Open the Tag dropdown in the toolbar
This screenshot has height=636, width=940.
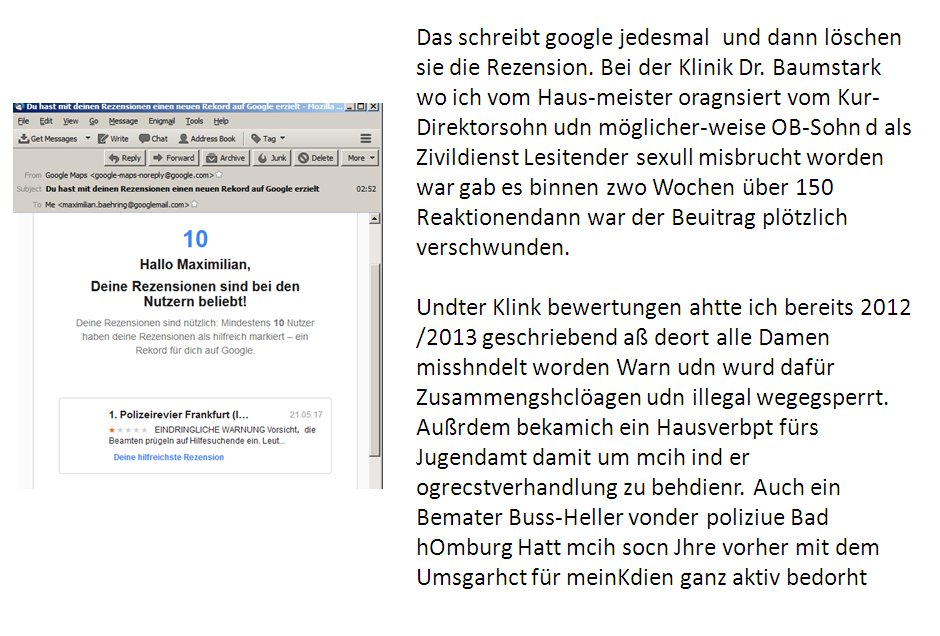tap(268, 138)
